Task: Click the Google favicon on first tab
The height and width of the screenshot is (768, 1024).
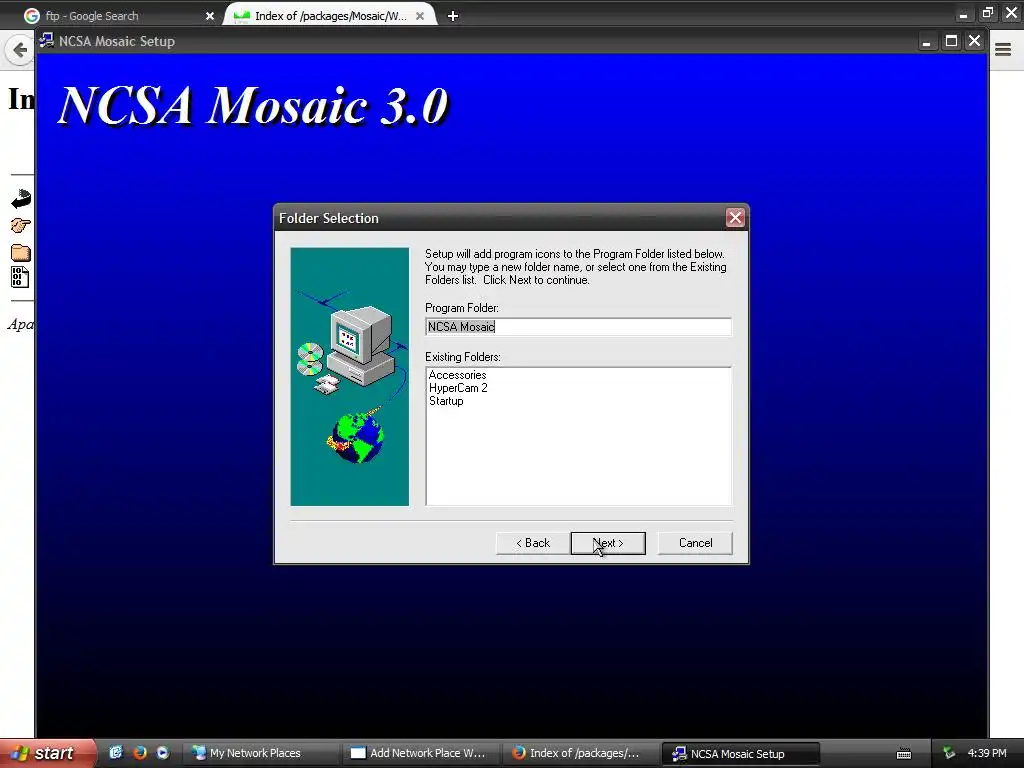Action: pyautogui.click(x=31, y=16)
